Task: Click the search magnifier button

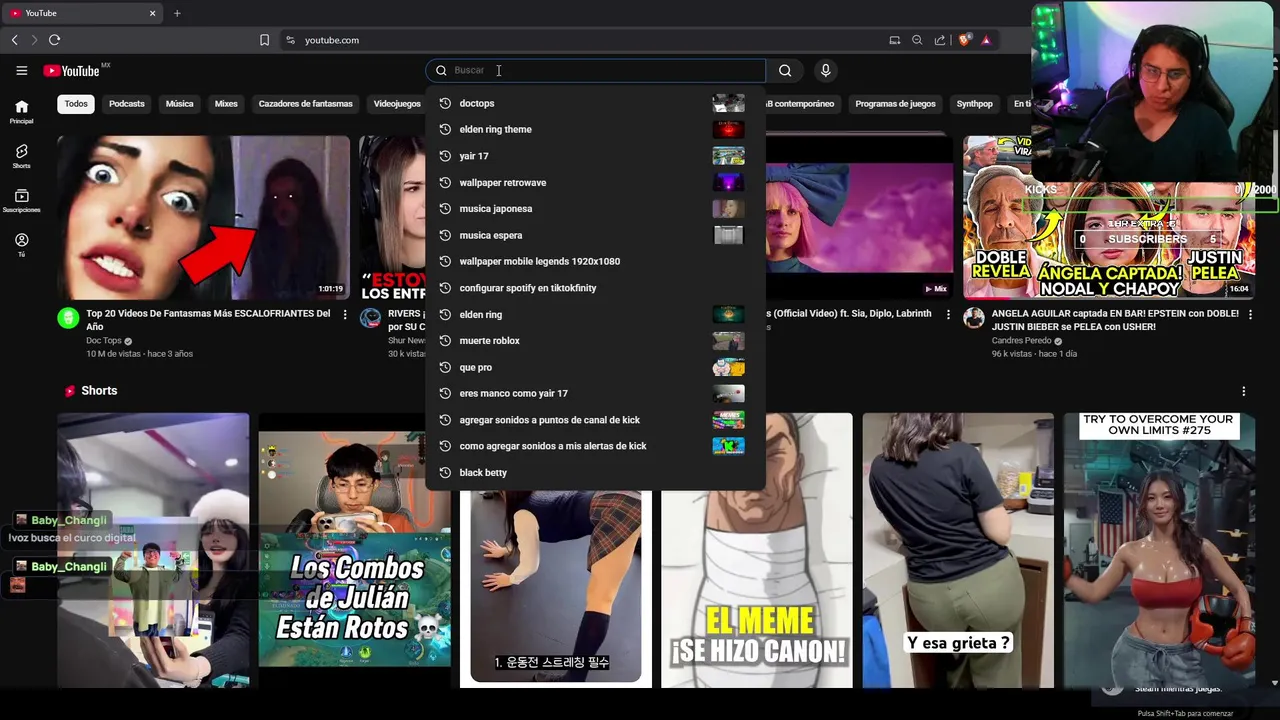Action: coord(785,70)
